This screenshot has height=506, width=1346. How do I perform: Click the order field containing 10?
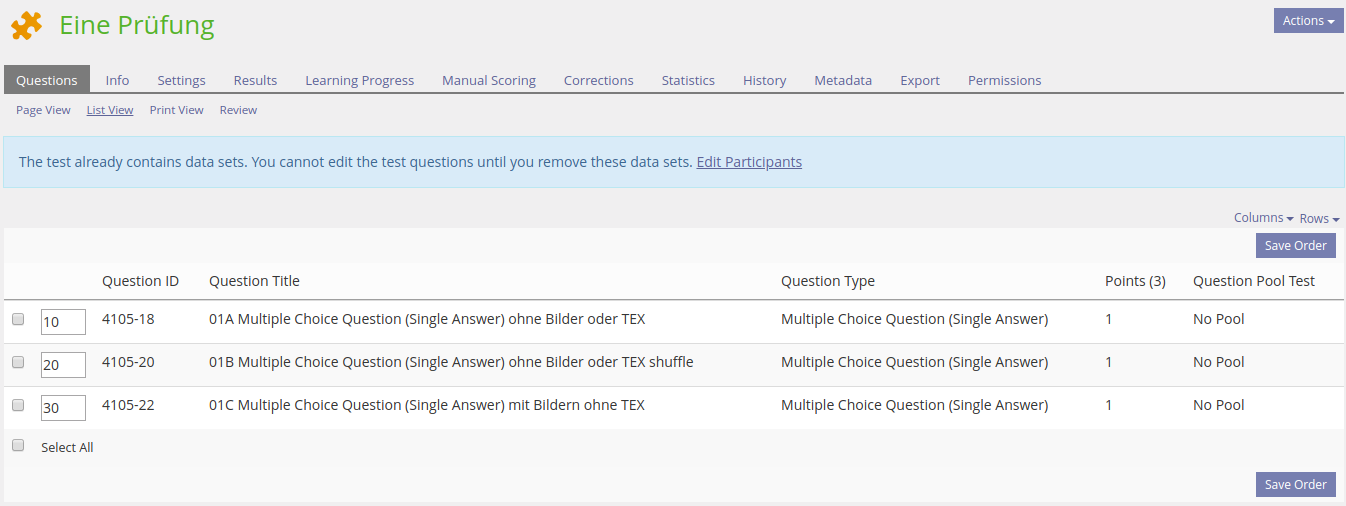[x=63, y=322]
